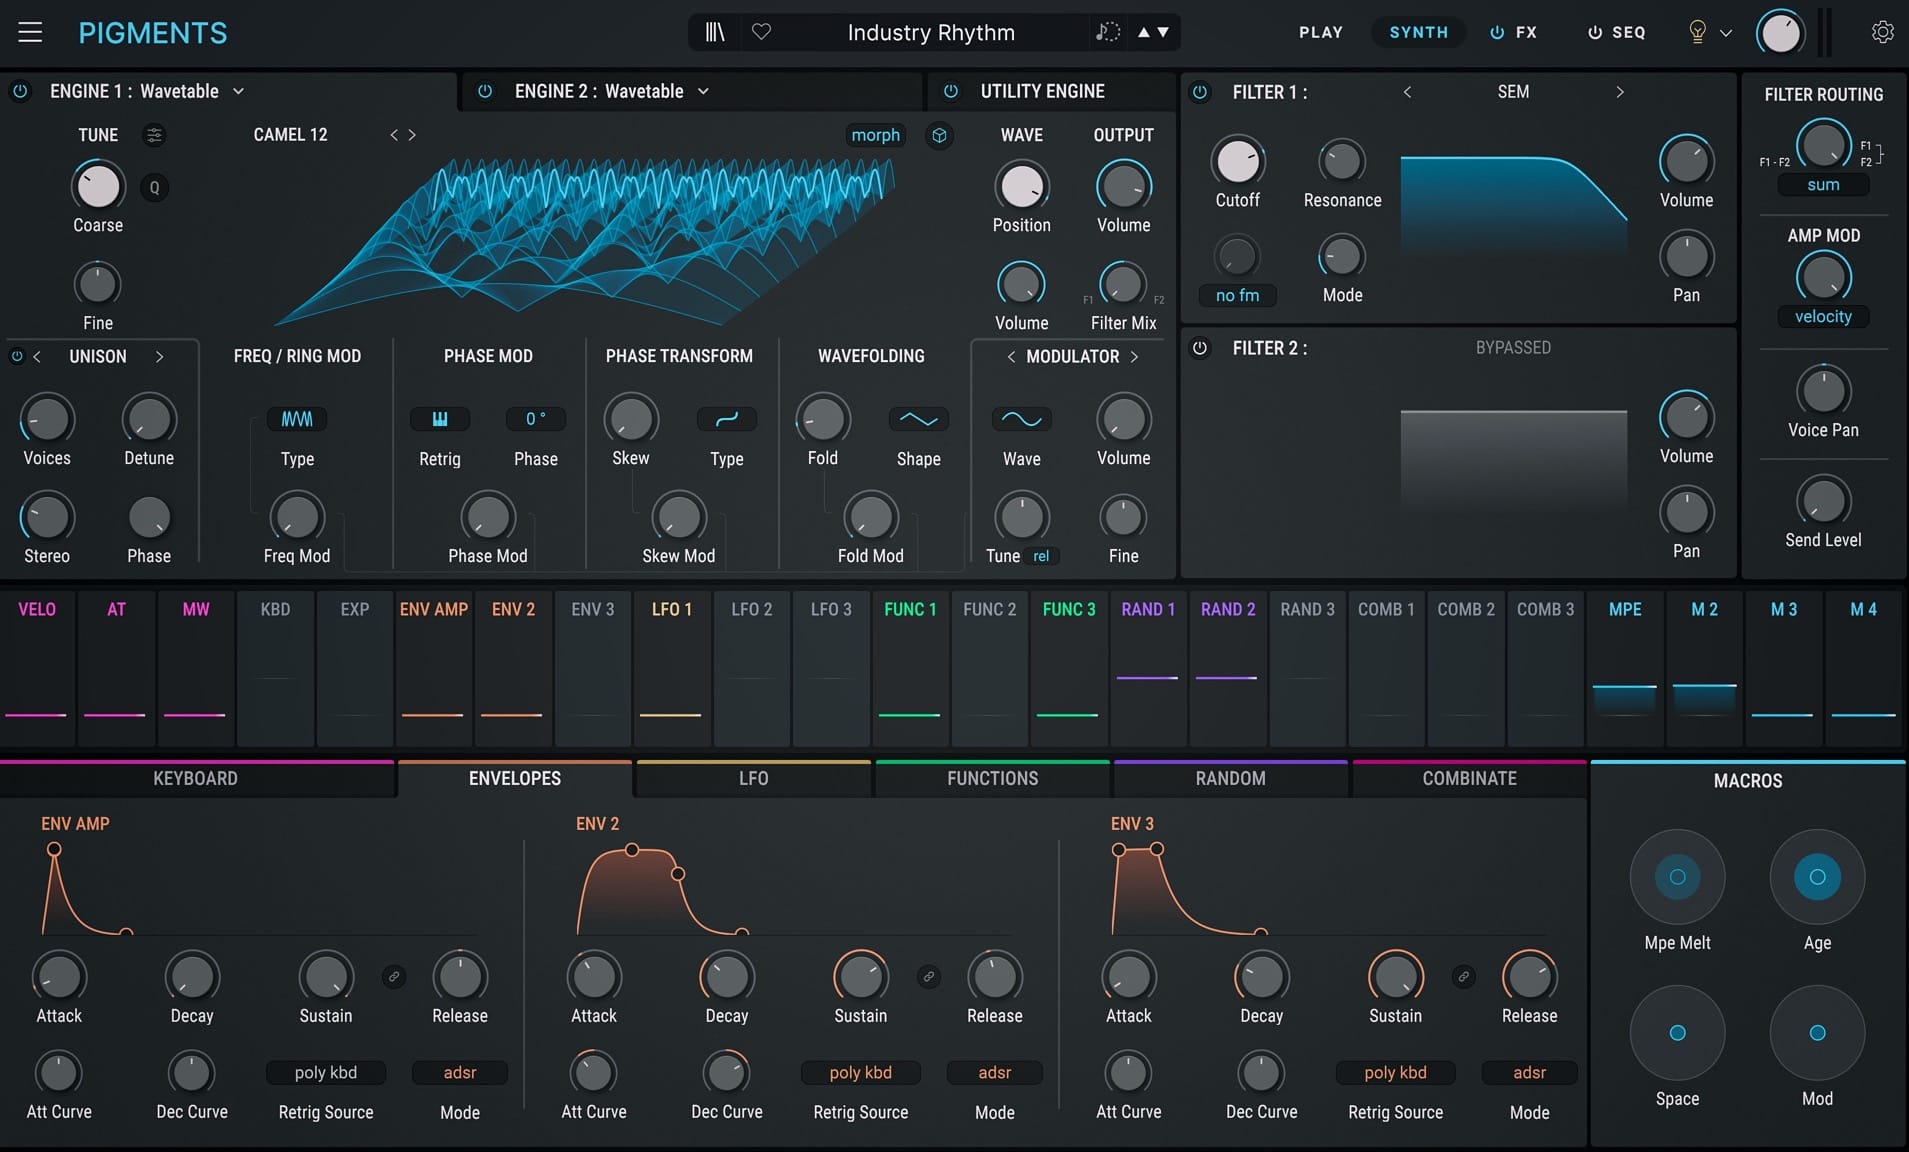Image resolution: width=1909 pixels, height=1152 pixels.
Task: Toggle Engine 1 power button
Action: 20,91
